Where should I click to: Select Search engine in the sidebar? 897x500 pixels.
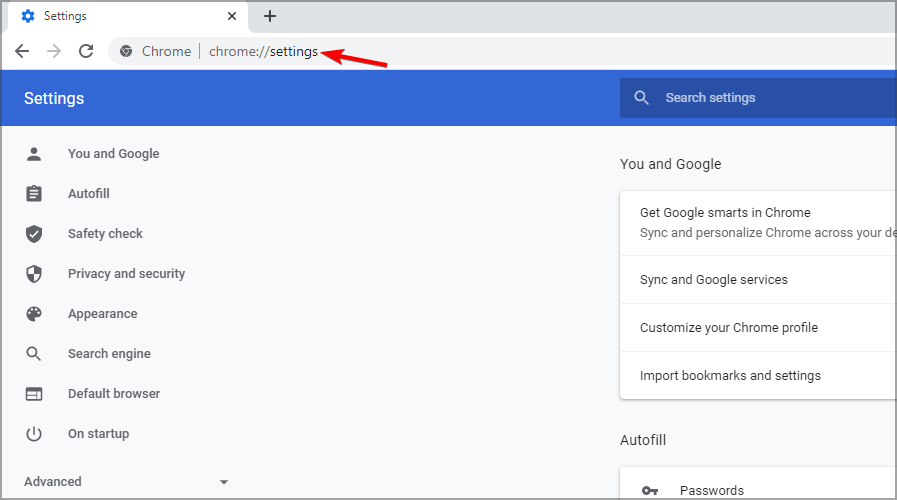tap(109, 354)
